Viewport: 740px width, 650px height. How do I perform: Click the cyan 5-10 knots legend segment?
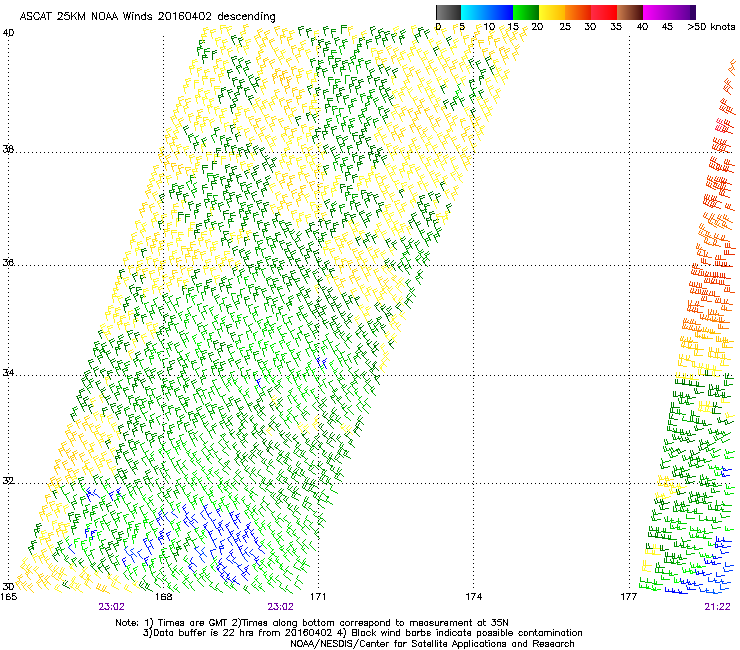click(x=473, y=12)
